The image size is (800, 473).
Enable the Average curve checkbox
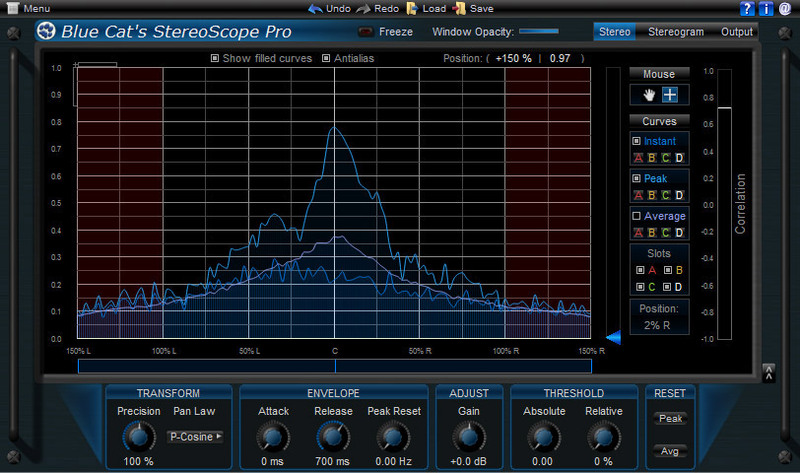coord(637,216)
